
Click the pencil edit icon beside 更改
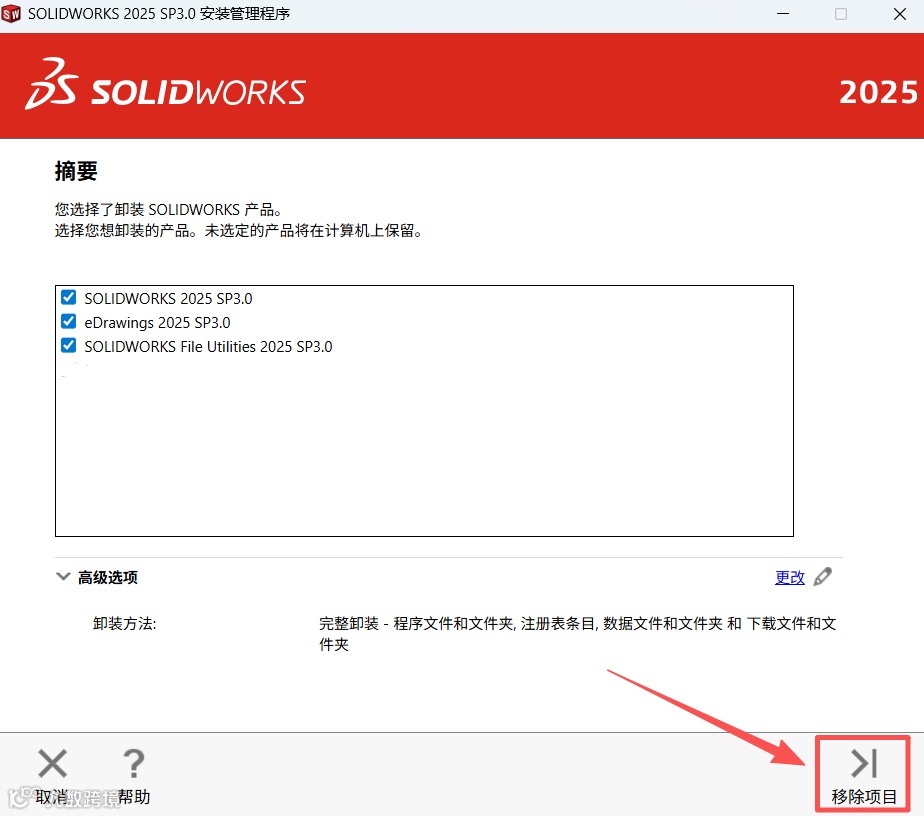823,577
